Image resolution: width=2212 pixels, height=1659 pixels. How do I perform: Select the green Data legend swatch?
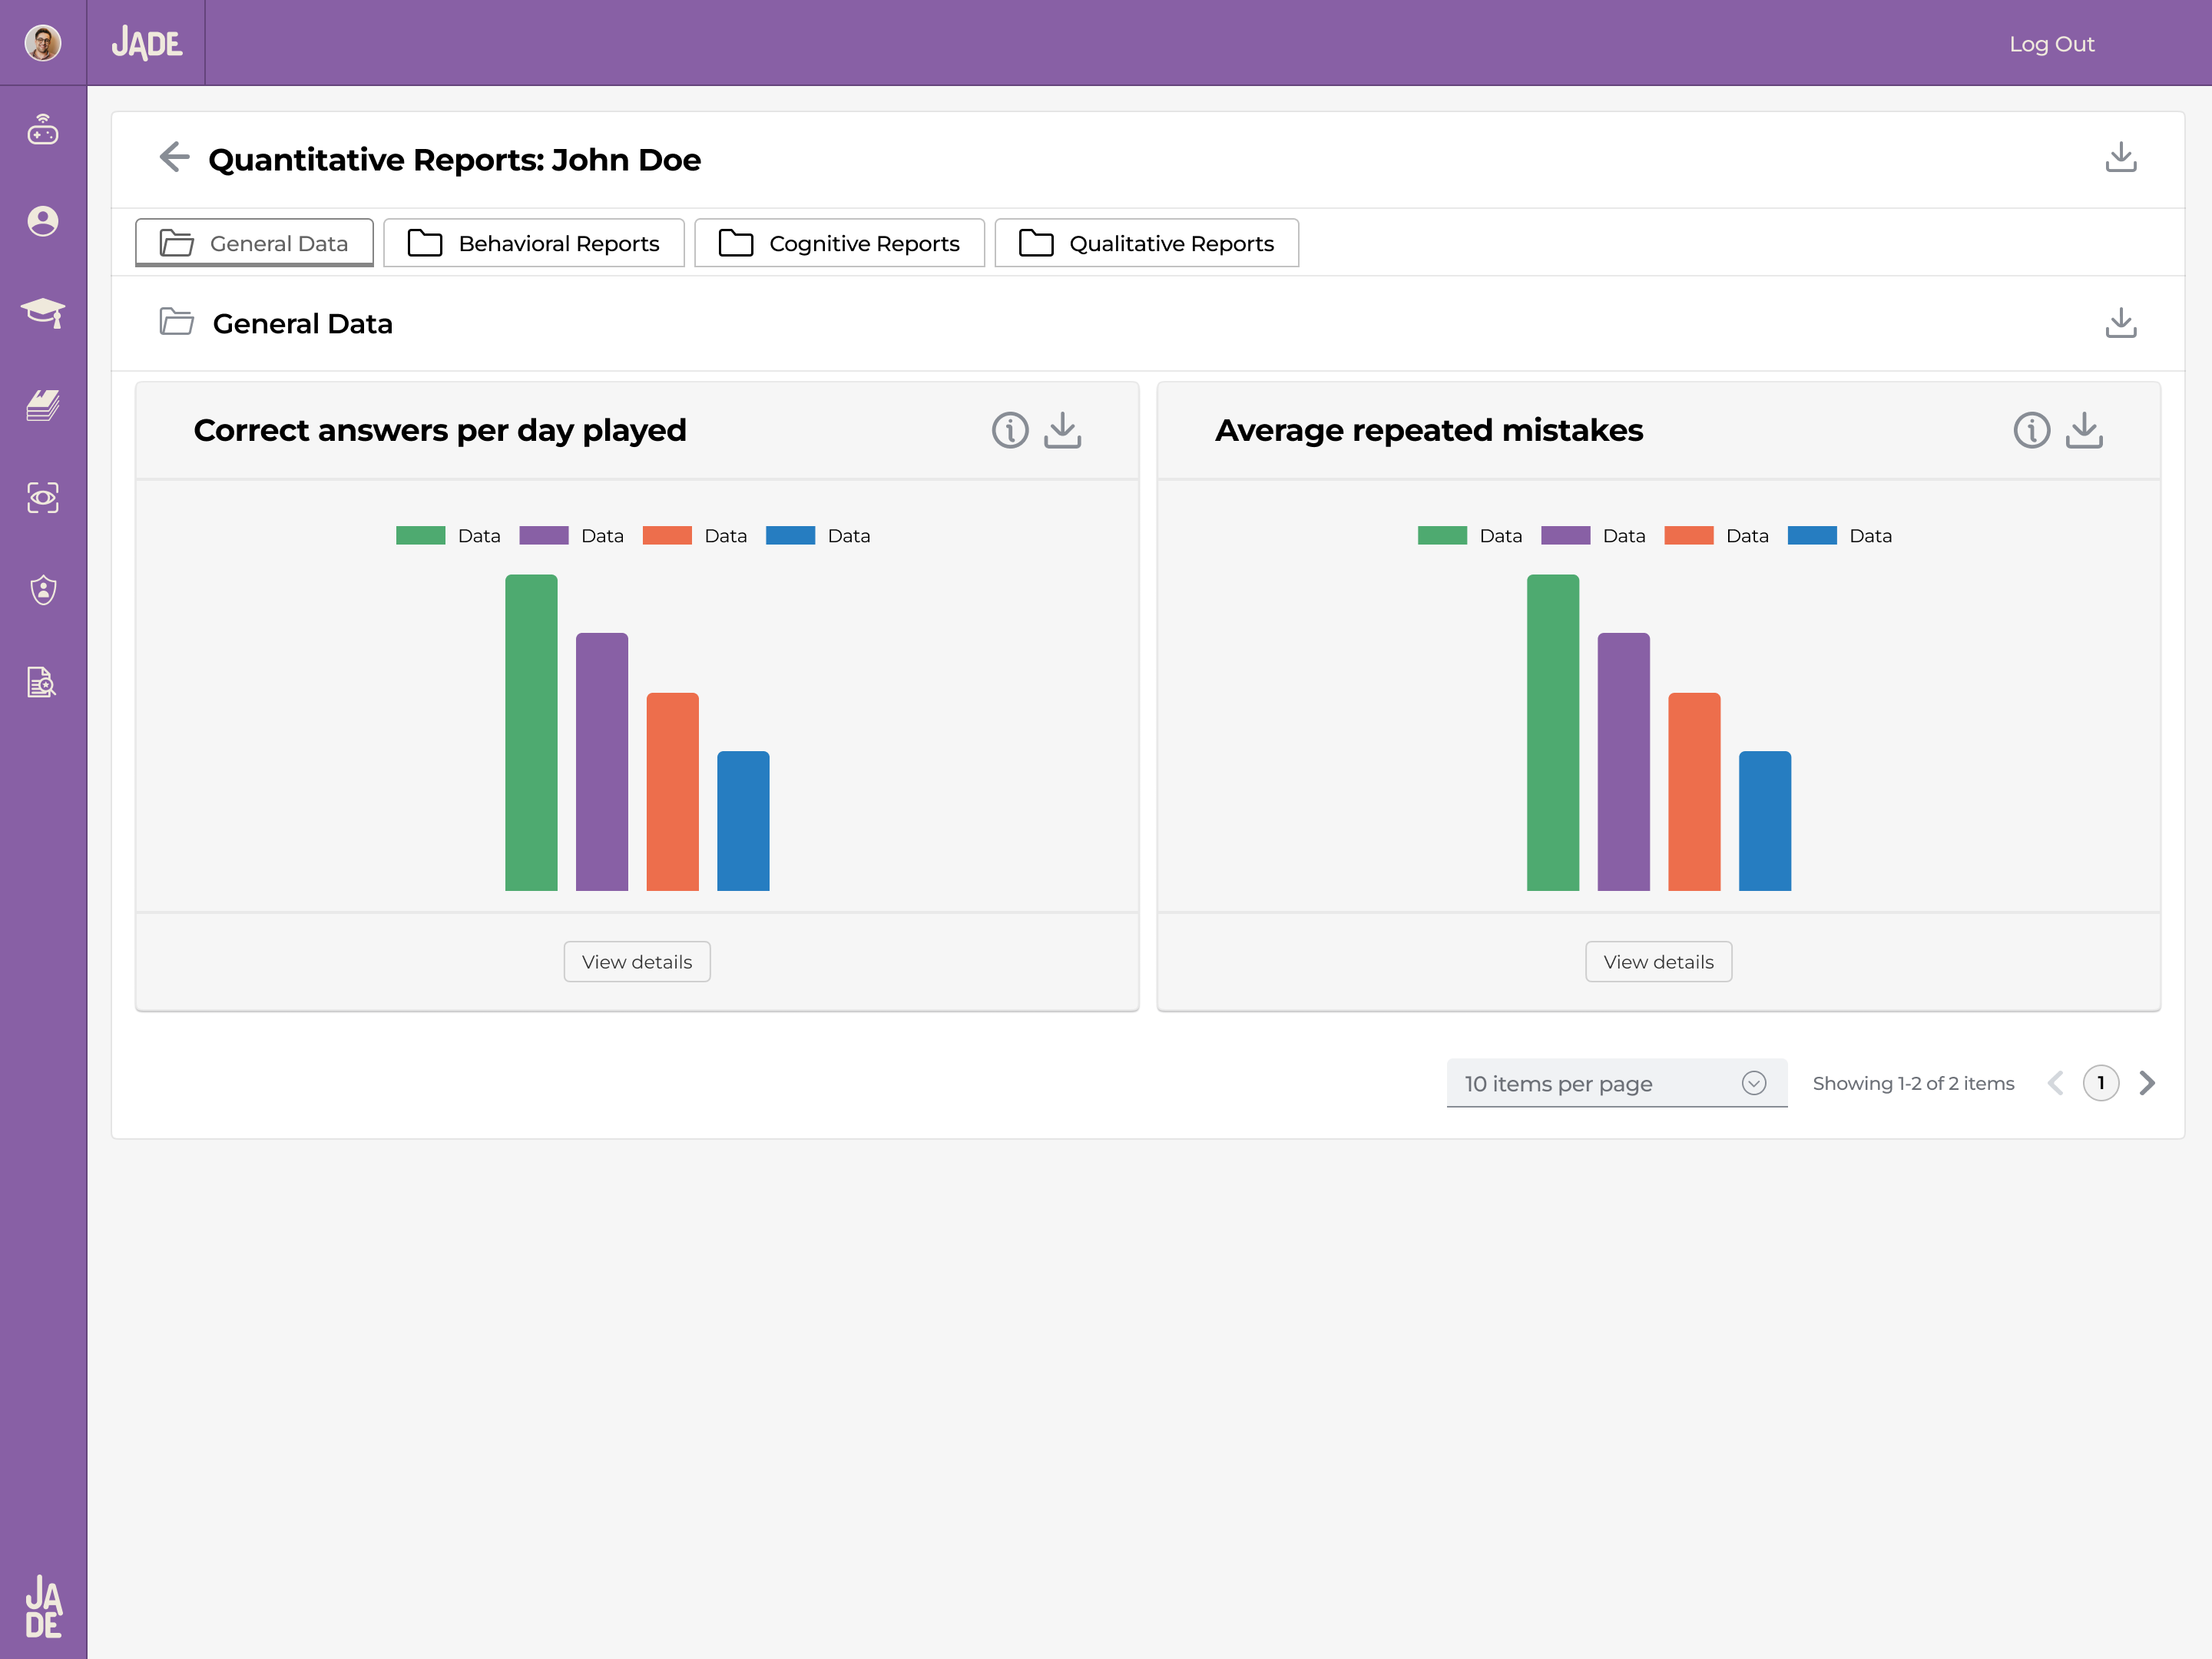point(420,535)
